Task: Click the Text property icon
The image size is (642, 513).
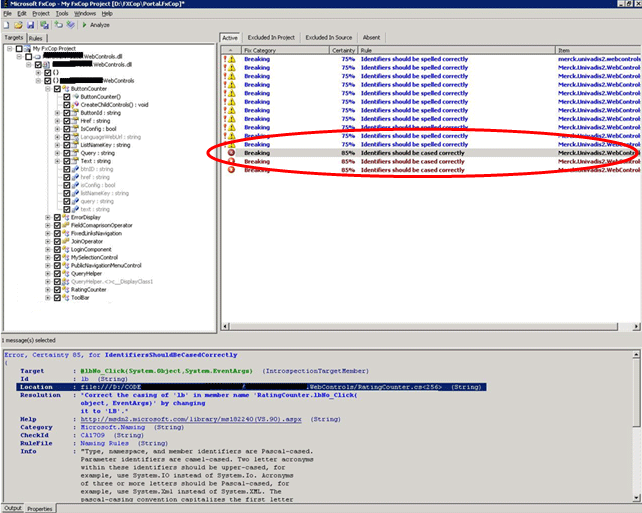Action: pyautogui.click(x=76, y=161)
